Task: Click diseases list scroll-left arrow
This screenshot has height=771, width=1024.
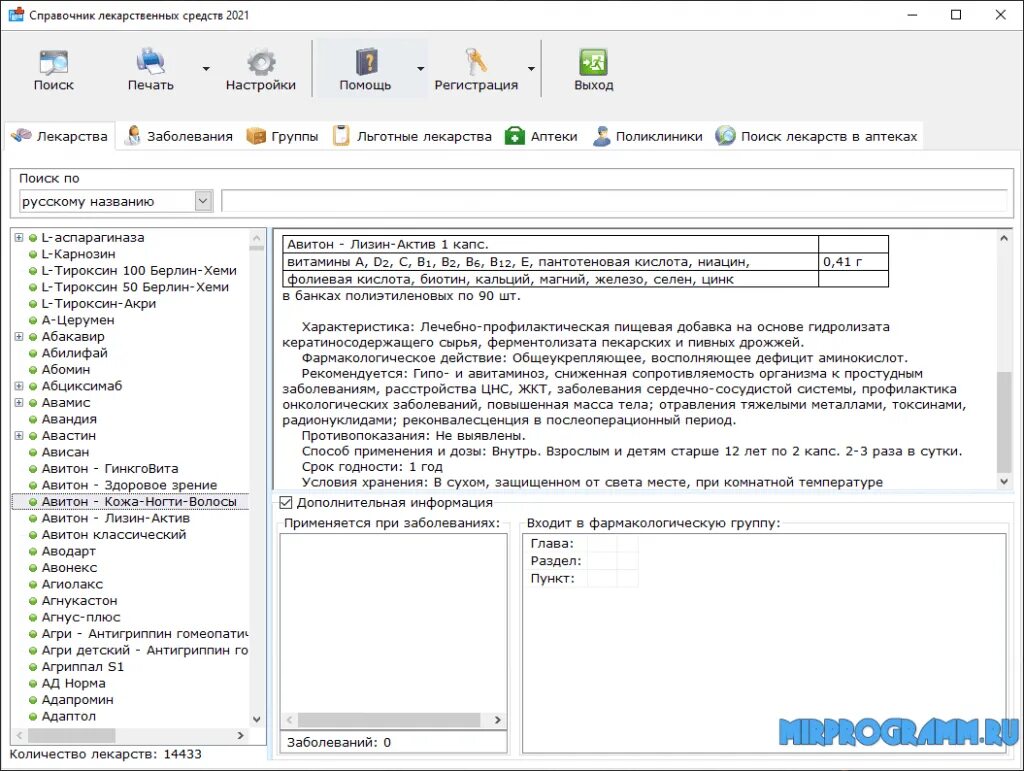Action: click(x=290, y=720)
